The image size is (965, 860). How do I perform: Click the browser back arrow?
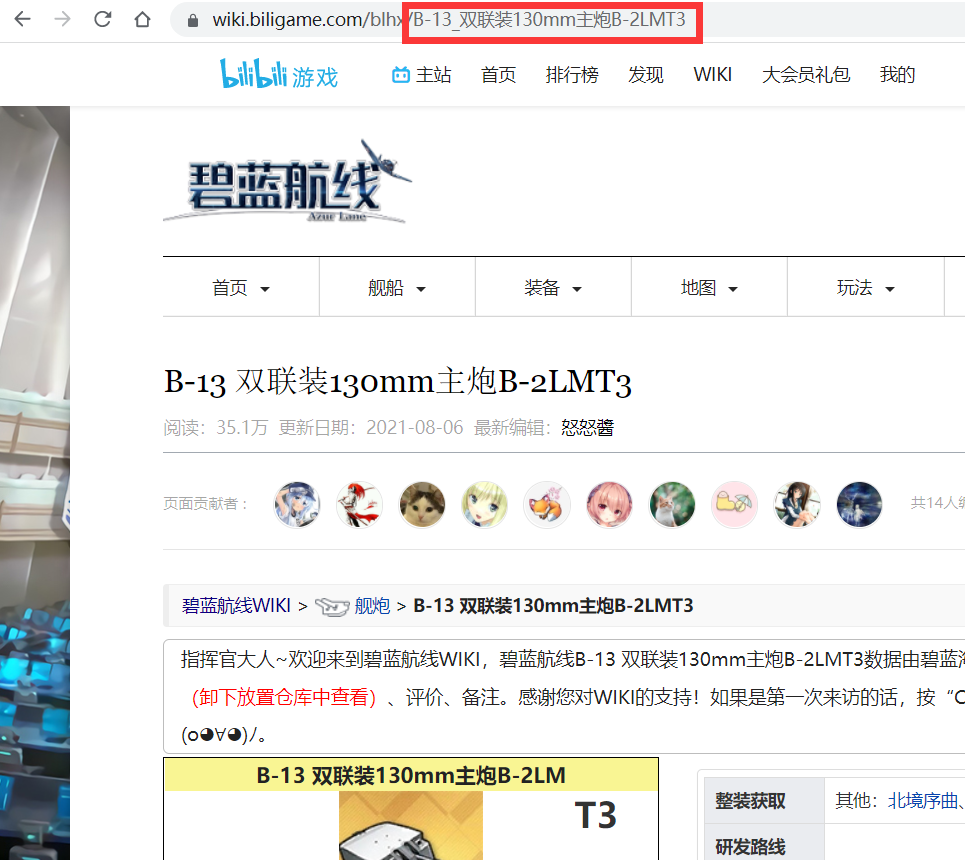pyautogui.click(x=23, y=20)
